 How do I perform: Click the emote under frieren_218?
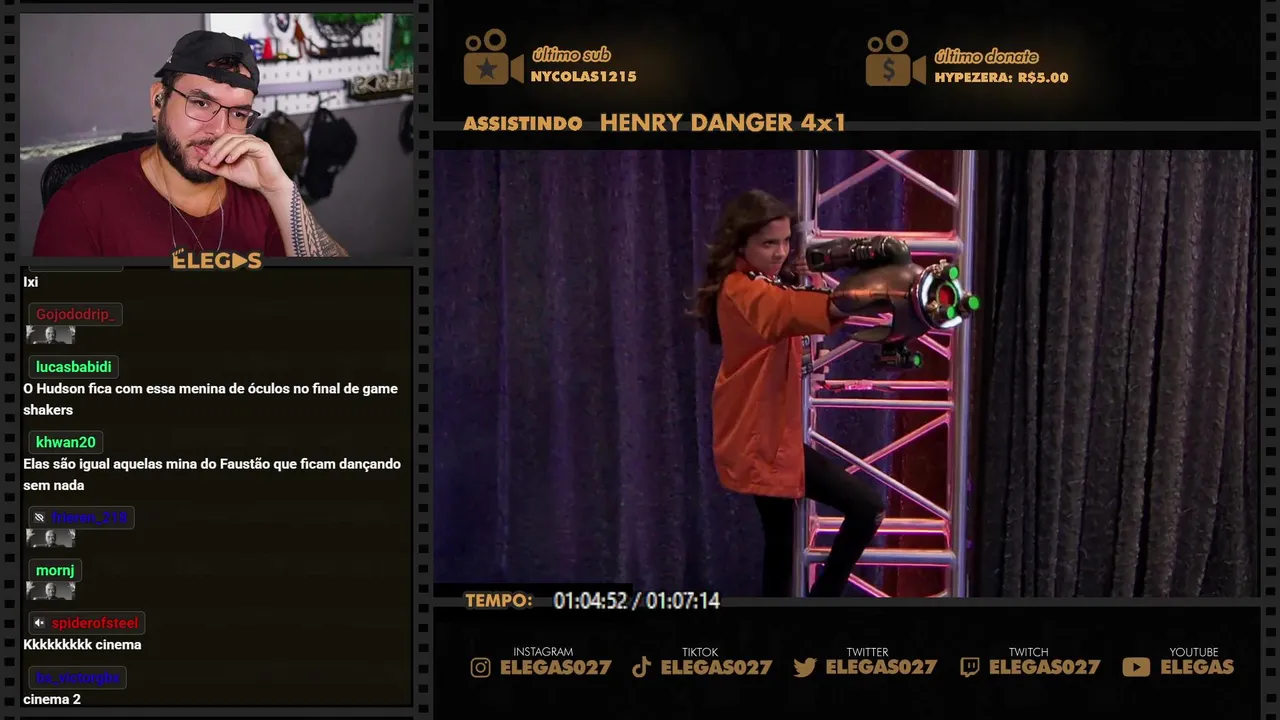coord(50,538)
